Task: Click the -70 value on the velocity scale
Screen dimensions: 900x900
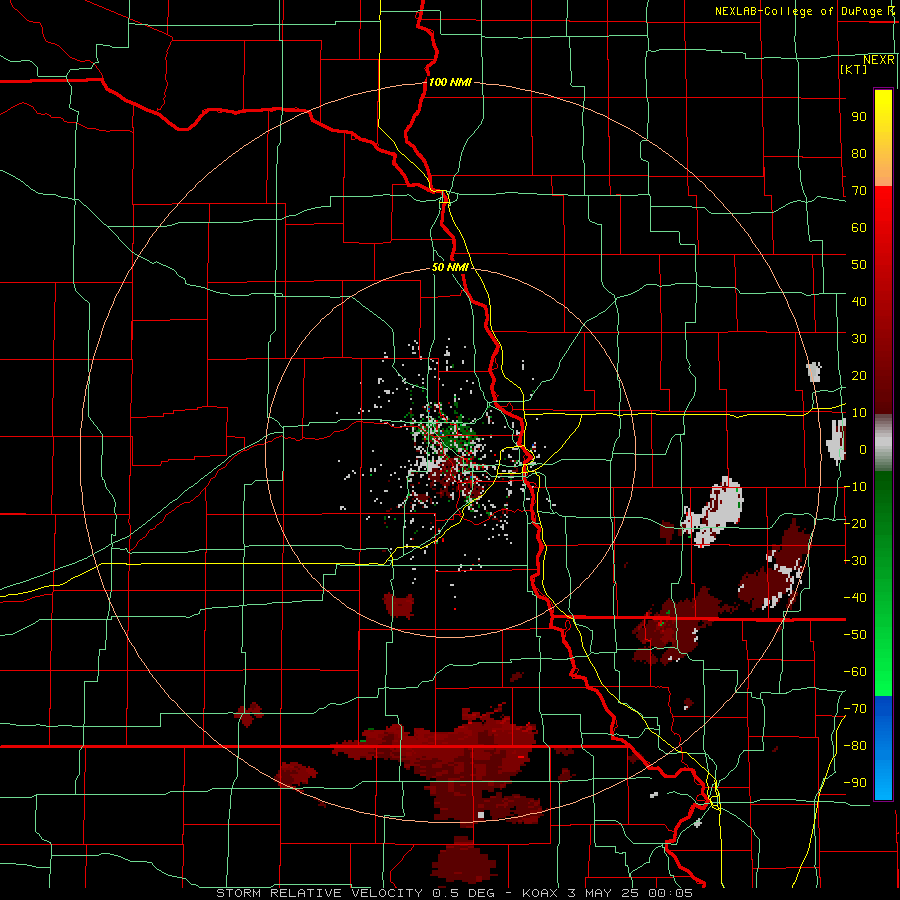Action: click(855, 709)
